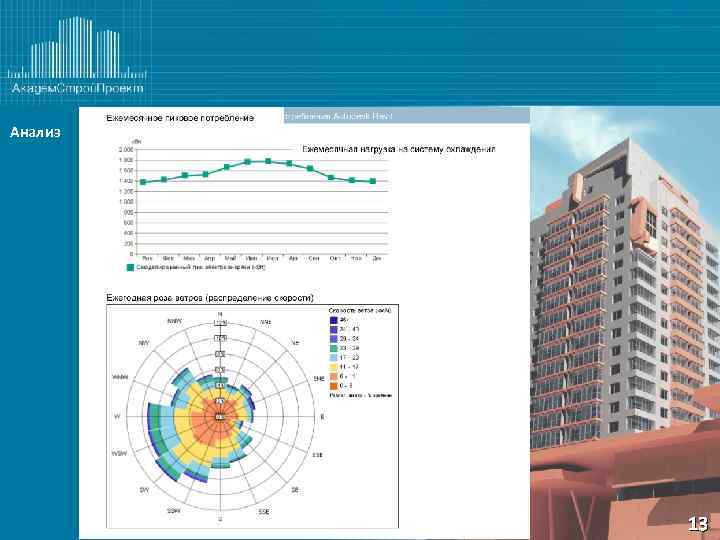Click 'Ежемесячная нагрузка на систему охлаждения' heading
The image size is (720, 540).
point(399,149)
